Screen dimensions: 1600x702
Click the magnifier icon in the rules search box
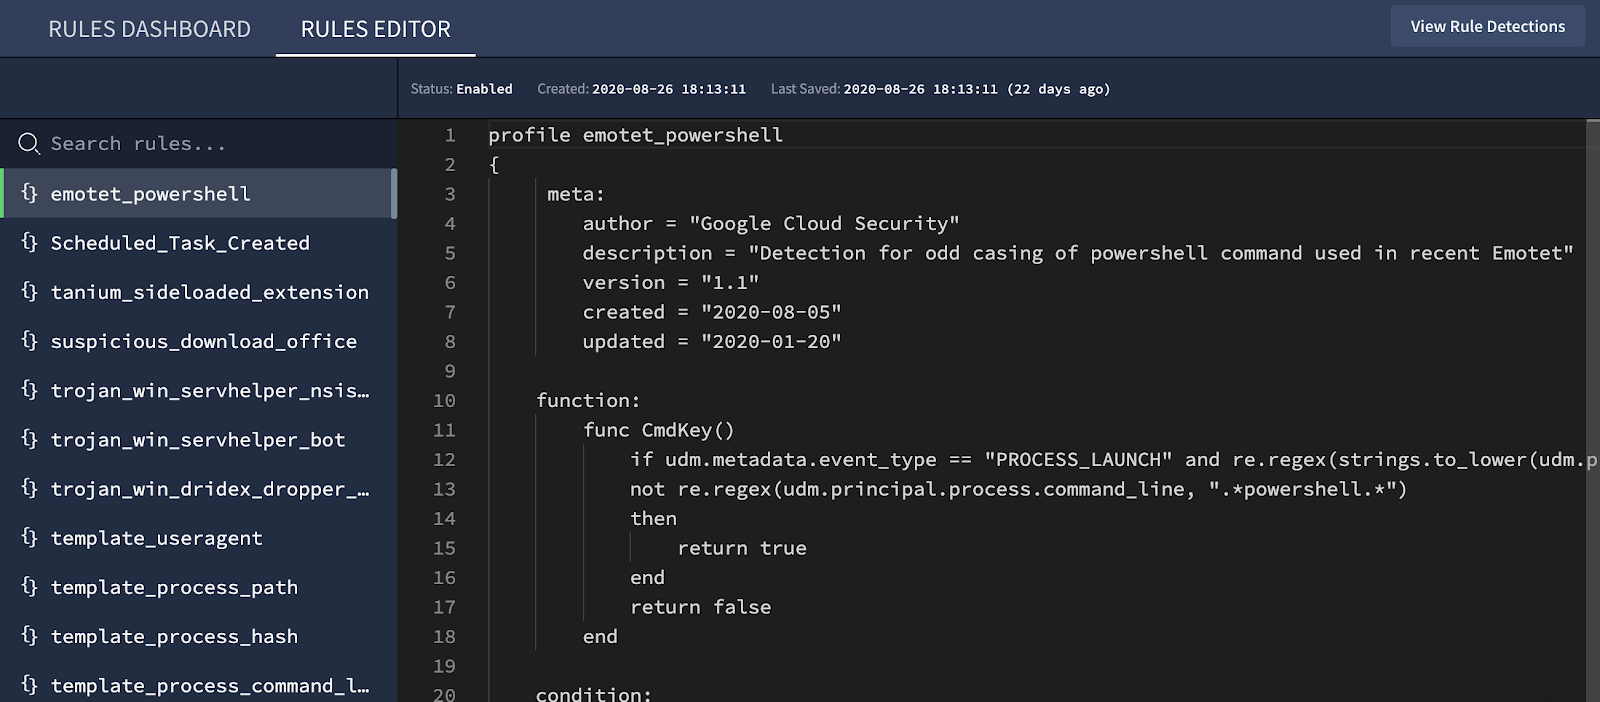point(29,144)
